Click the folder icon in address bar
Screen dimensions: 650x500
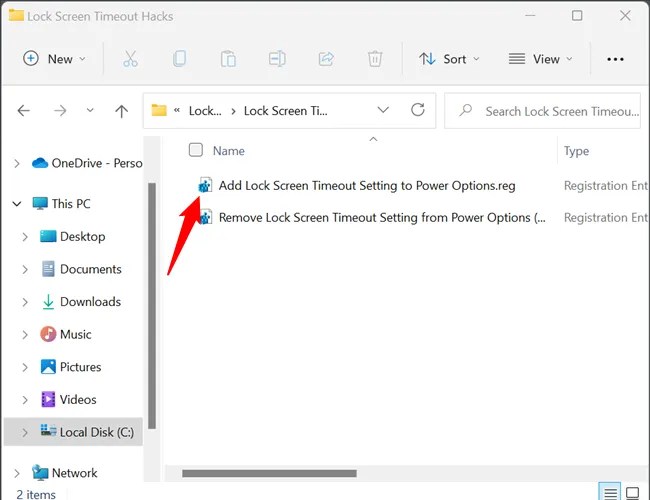[159, 110]
